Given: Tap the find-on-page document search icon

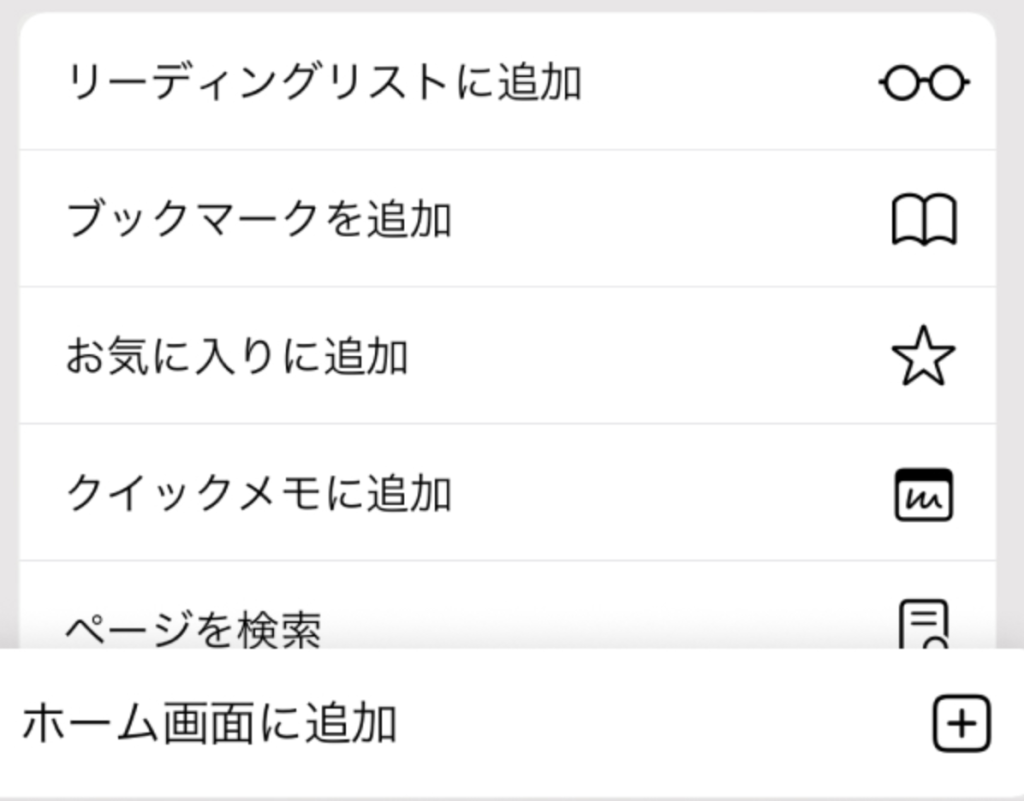Looking at the screenshot, I should [923, 625].
